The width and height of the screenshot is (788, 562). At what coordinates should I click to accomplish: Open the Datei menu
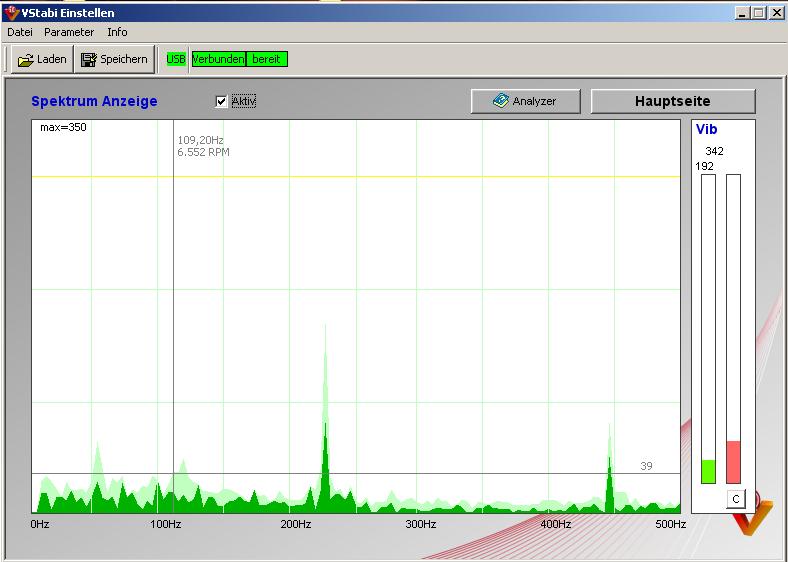[x=20, y=32]
